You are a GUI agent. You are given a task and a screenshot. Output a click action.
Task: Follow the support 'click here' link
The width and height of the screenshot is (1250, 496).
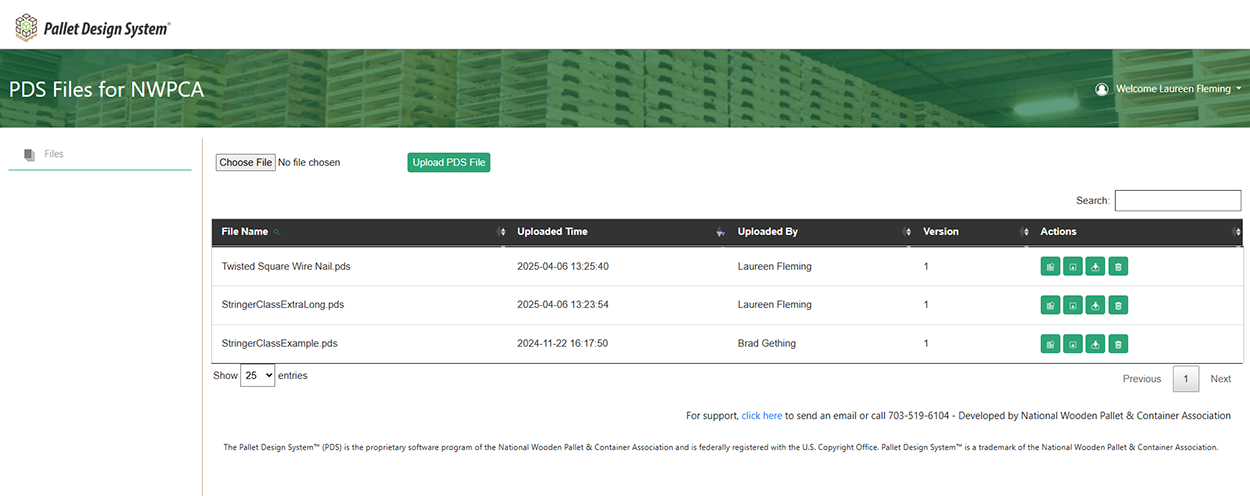point(761,416)
